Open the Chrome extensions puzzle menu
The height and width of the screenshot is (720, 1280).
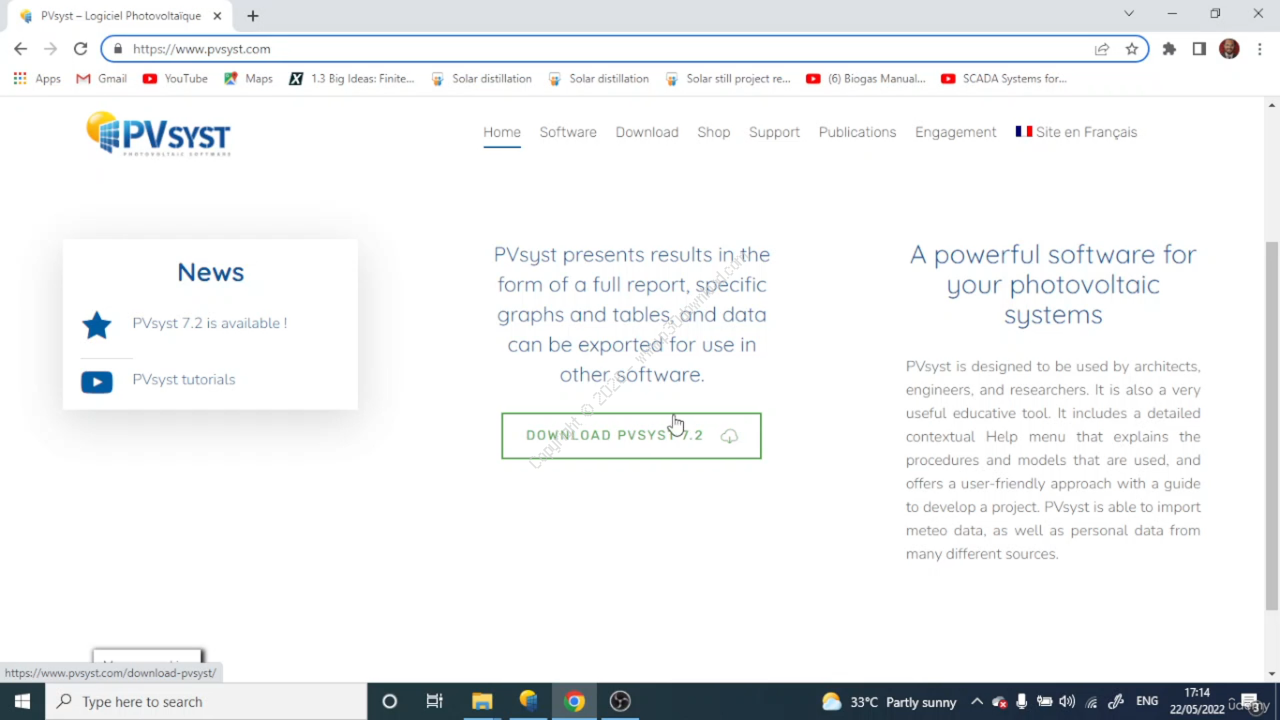(x=1169, y=49)
